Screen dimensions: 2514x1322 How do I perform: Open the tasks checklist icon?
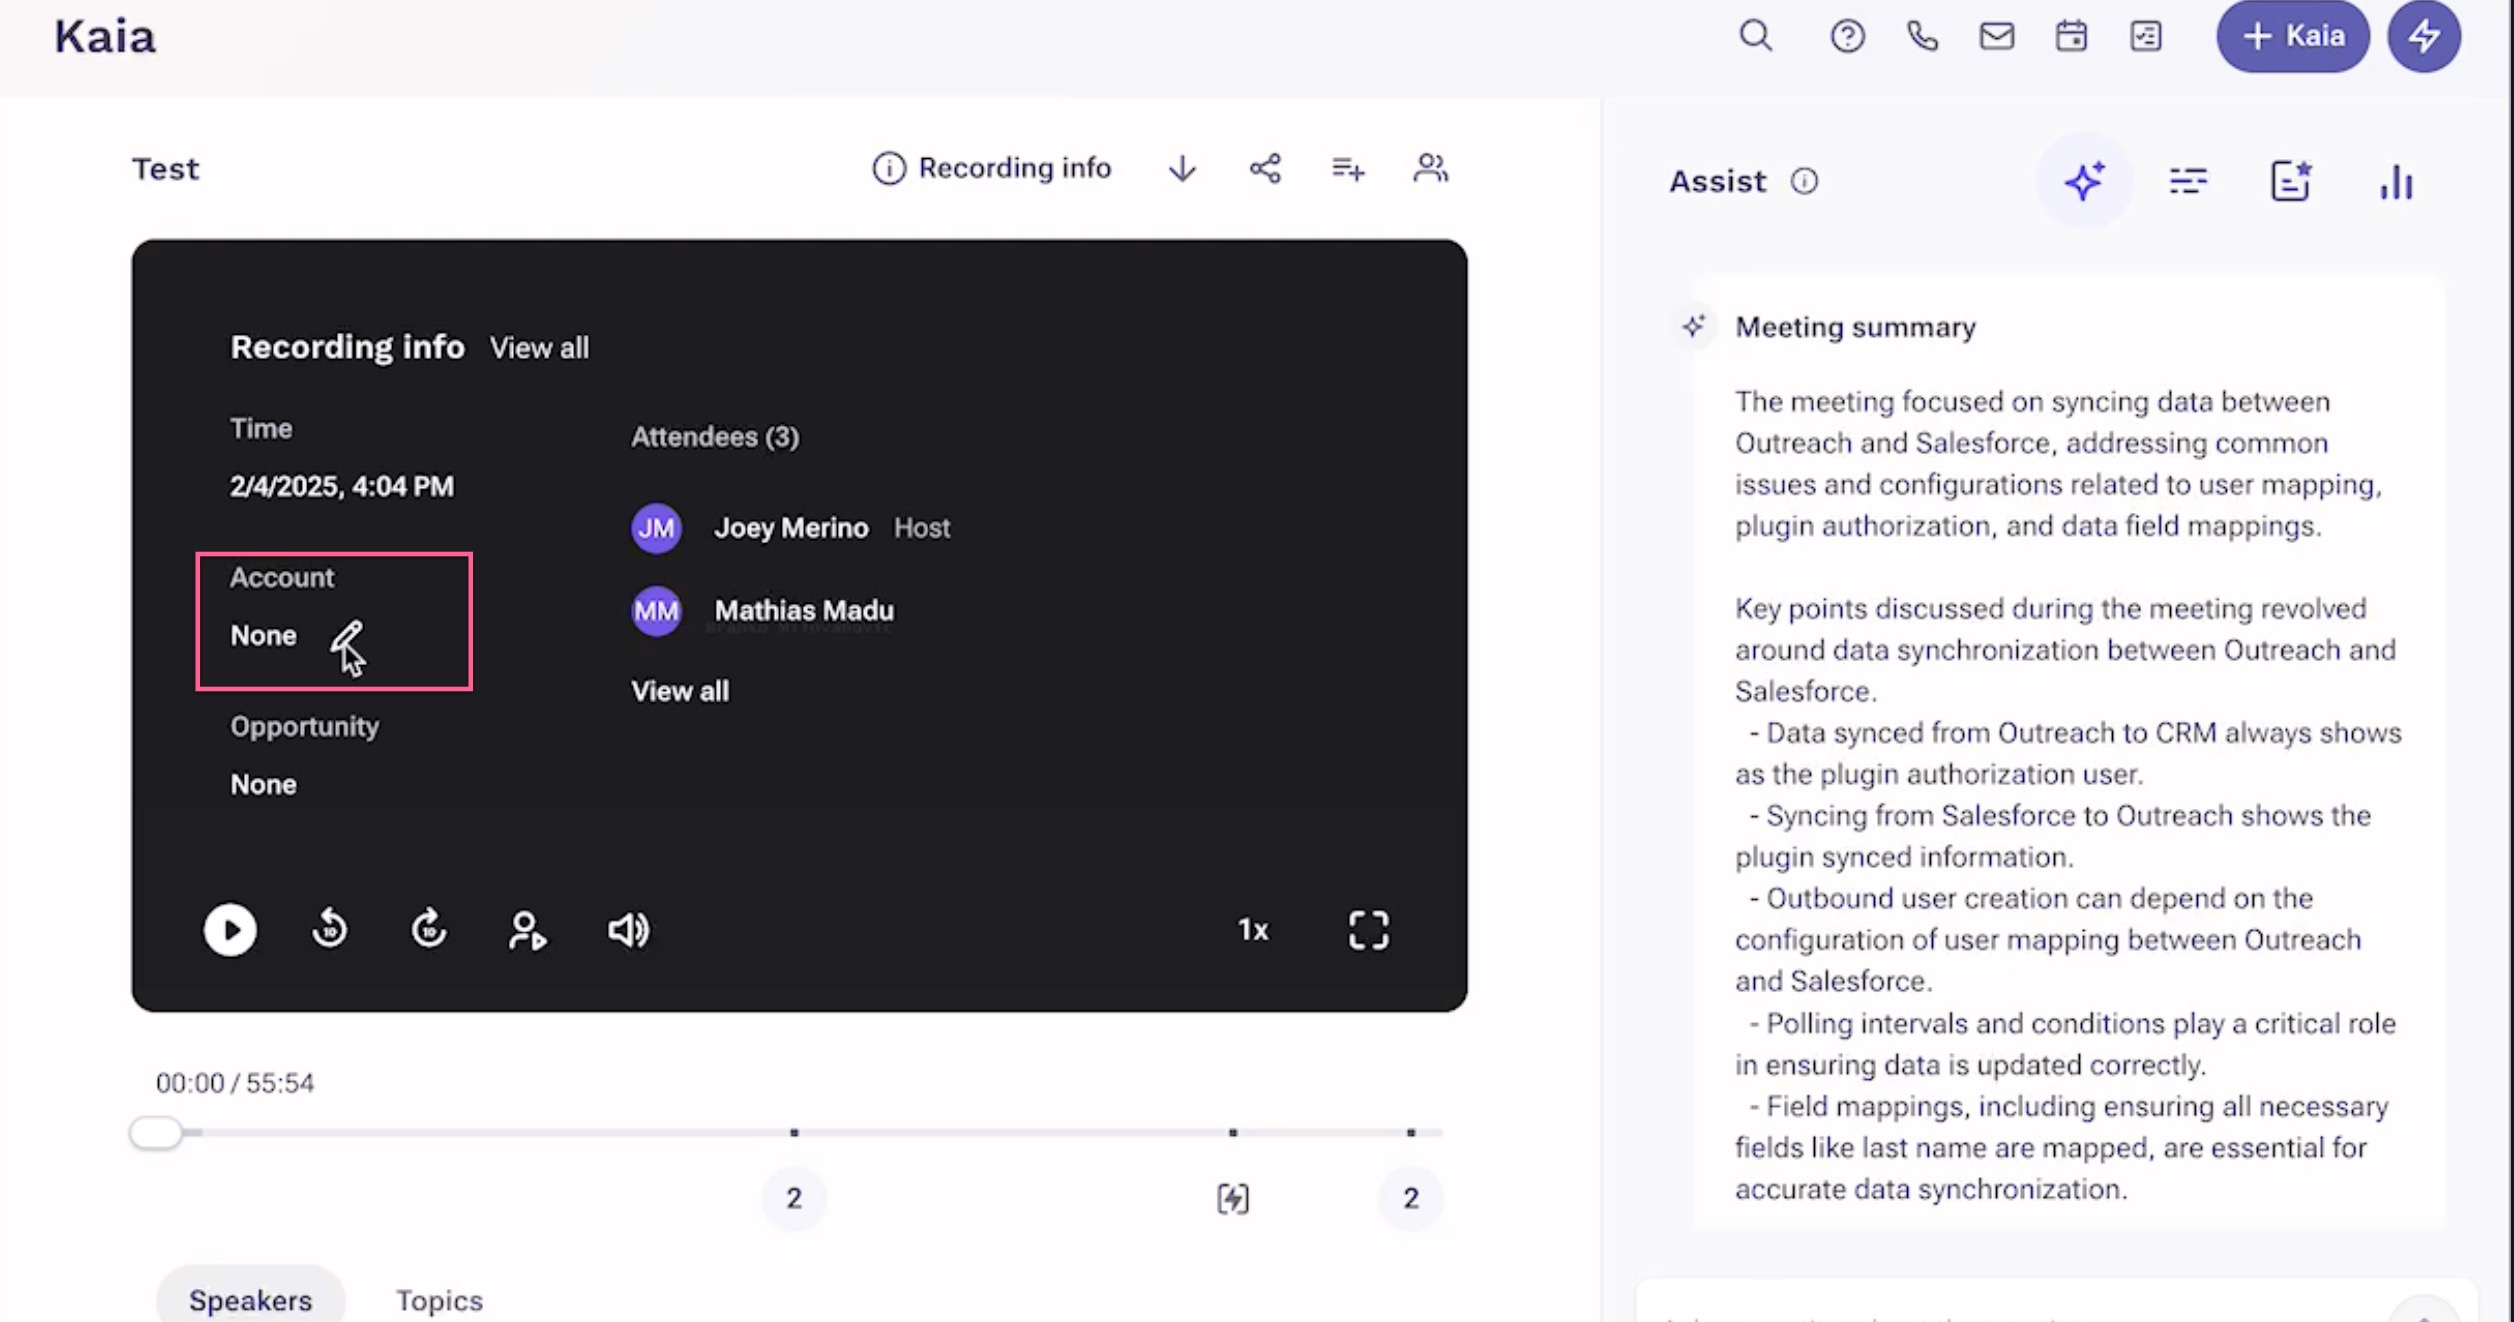click(x=2145, y=36)
